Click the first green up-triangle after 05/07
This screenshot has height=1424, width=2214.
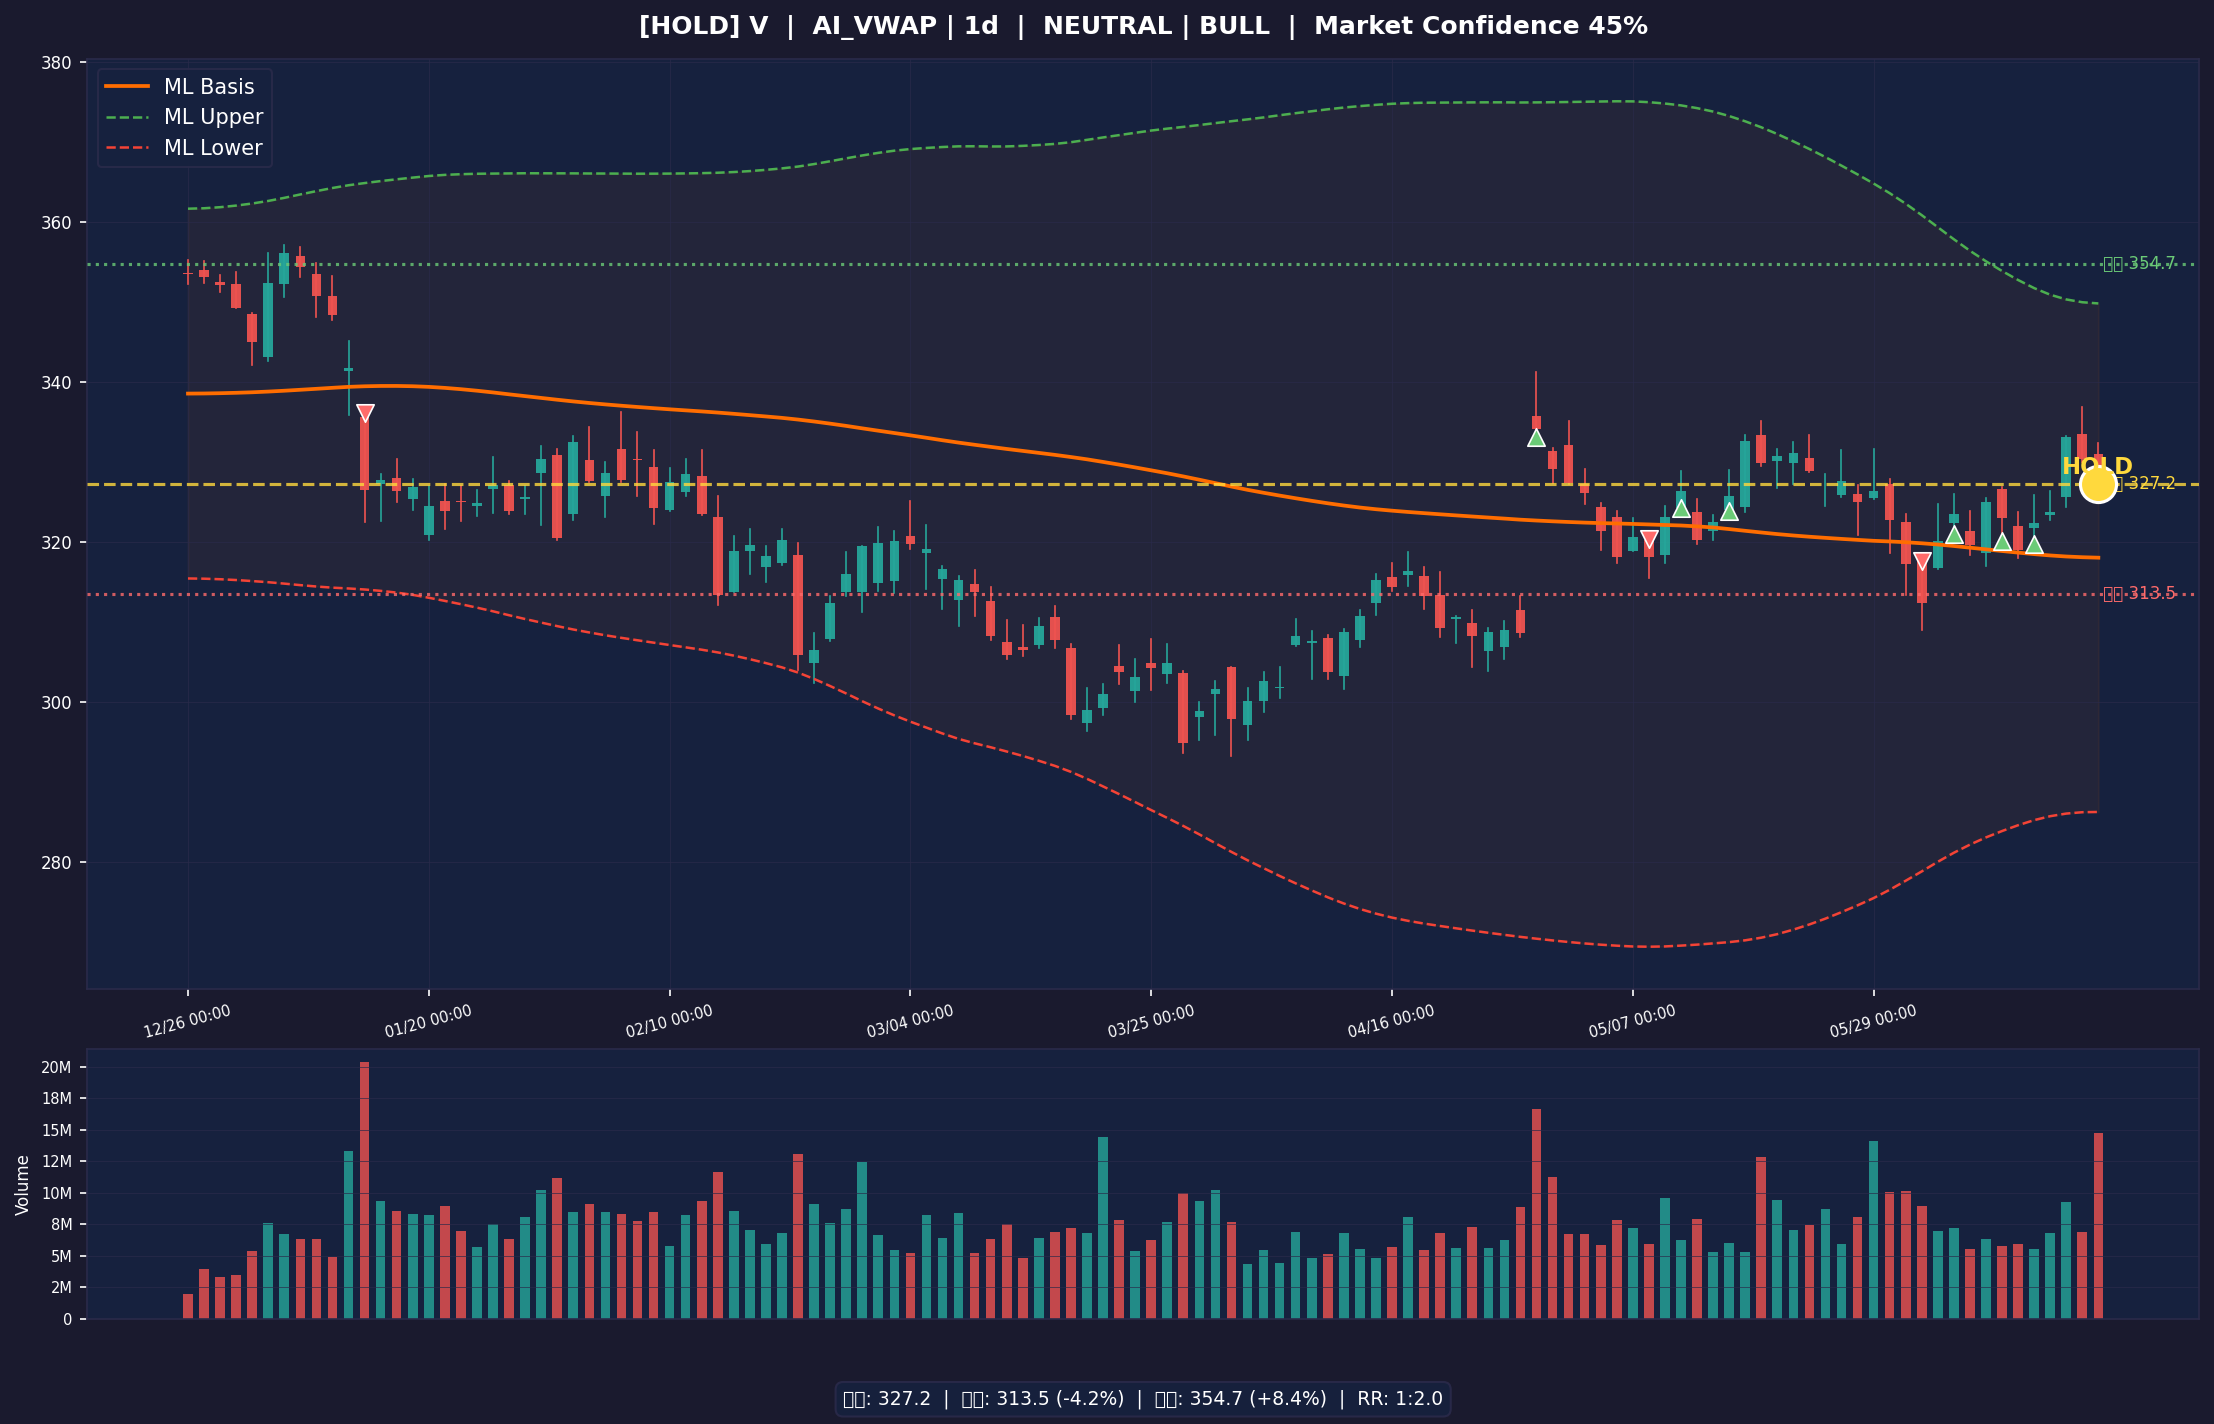click(x=1681, y=508)
